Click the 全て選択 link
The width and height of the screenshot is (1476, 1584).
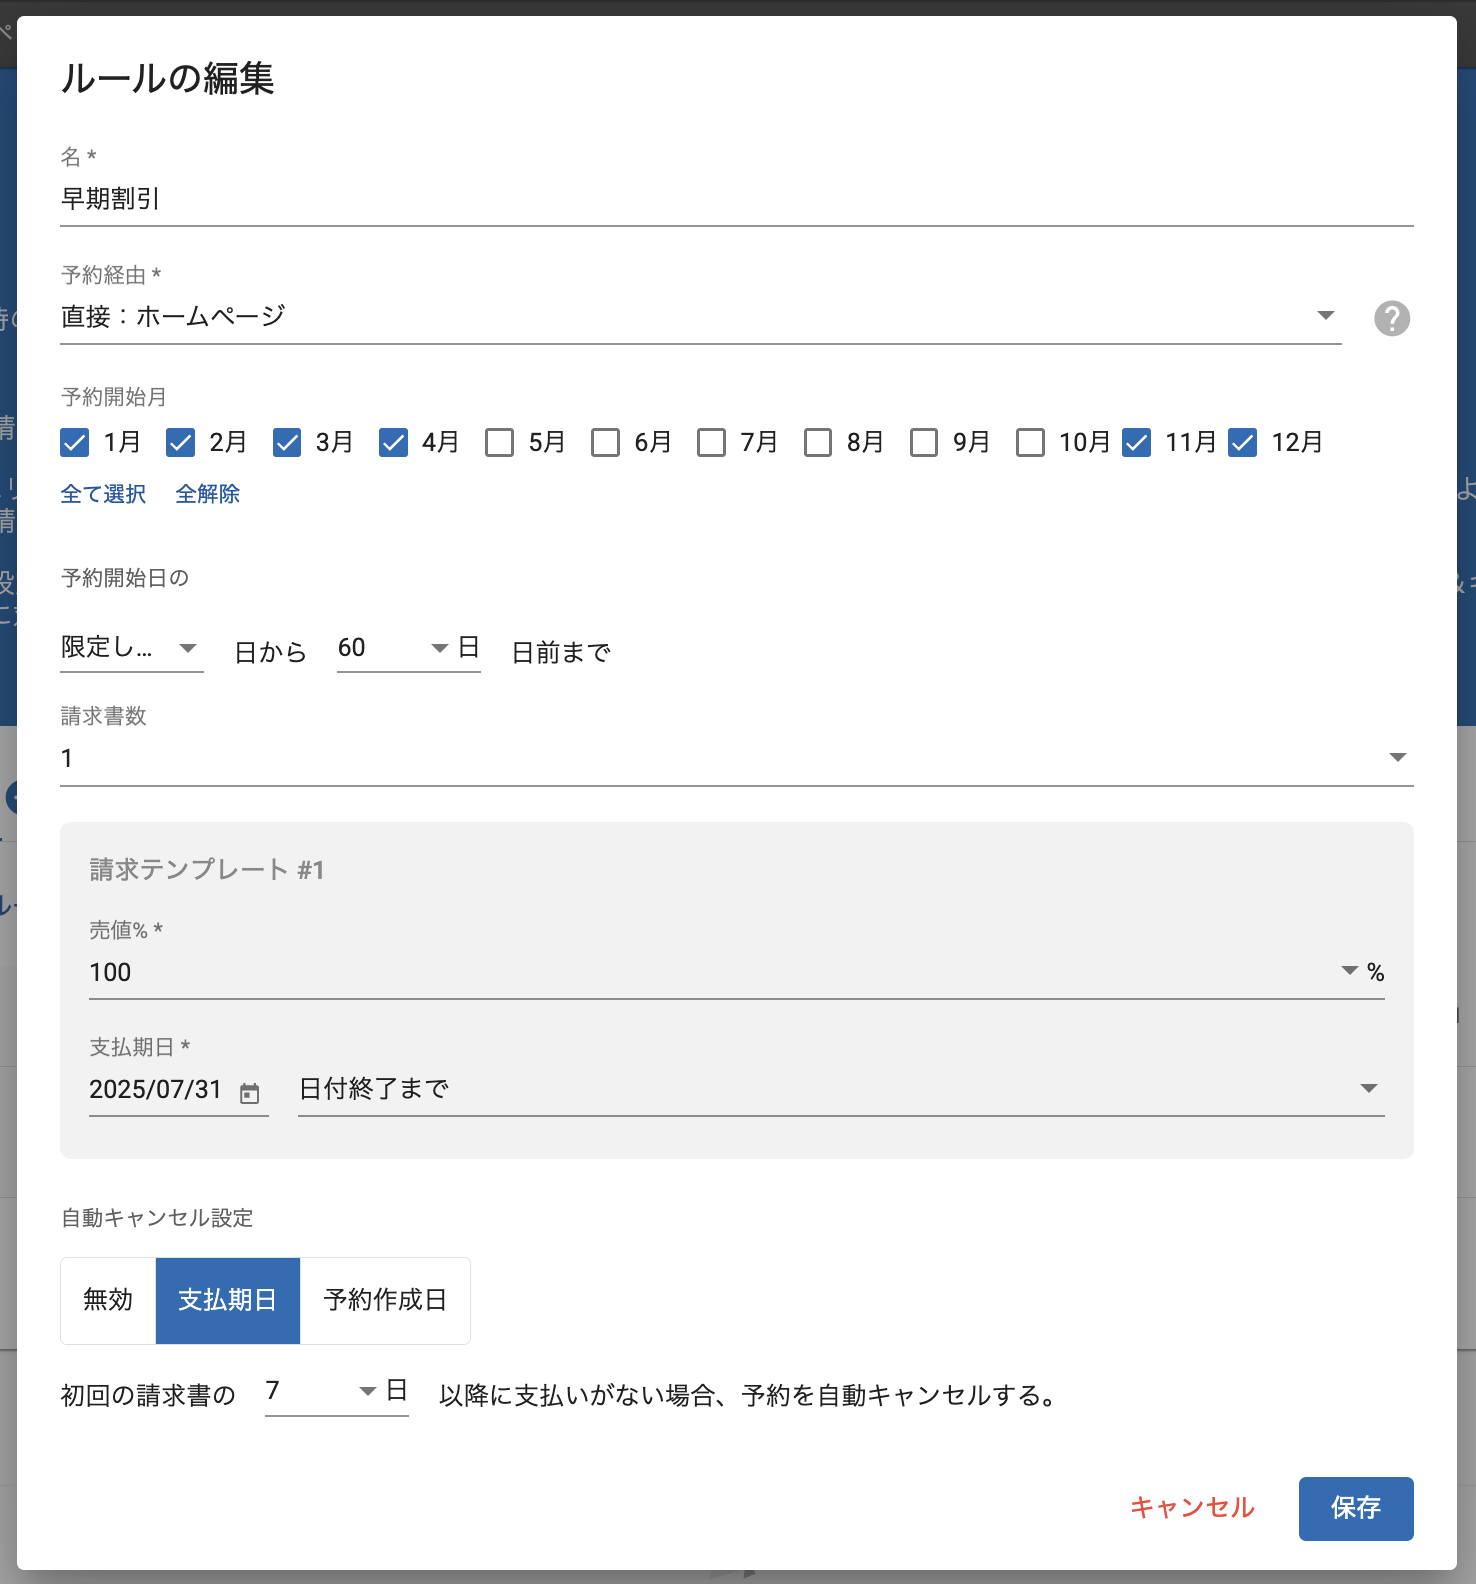pos(103,494)
